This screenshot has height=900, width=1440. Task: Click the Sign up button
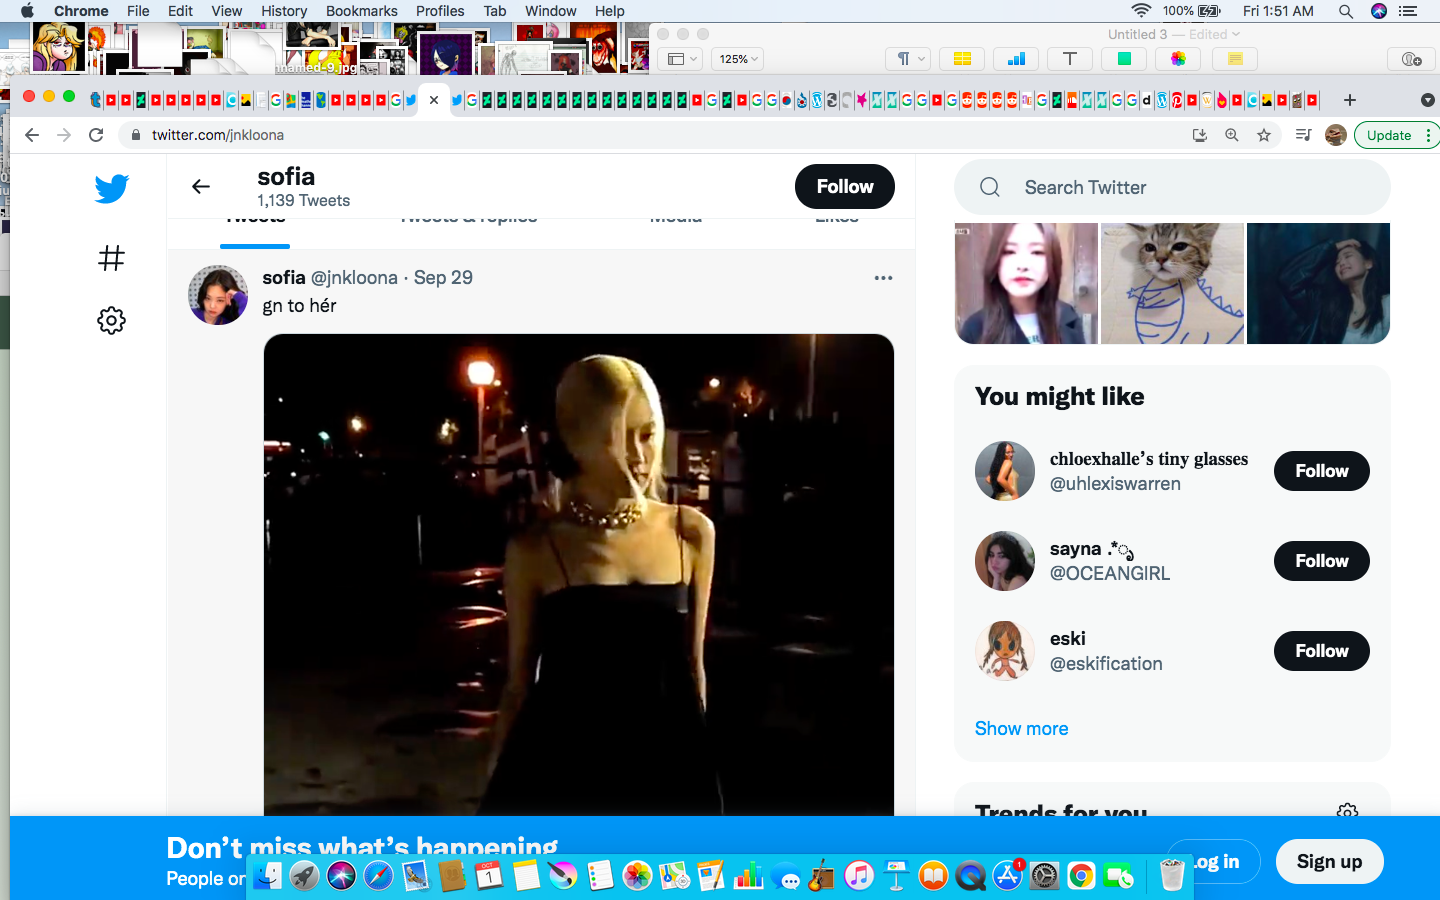coord(1329,862)
